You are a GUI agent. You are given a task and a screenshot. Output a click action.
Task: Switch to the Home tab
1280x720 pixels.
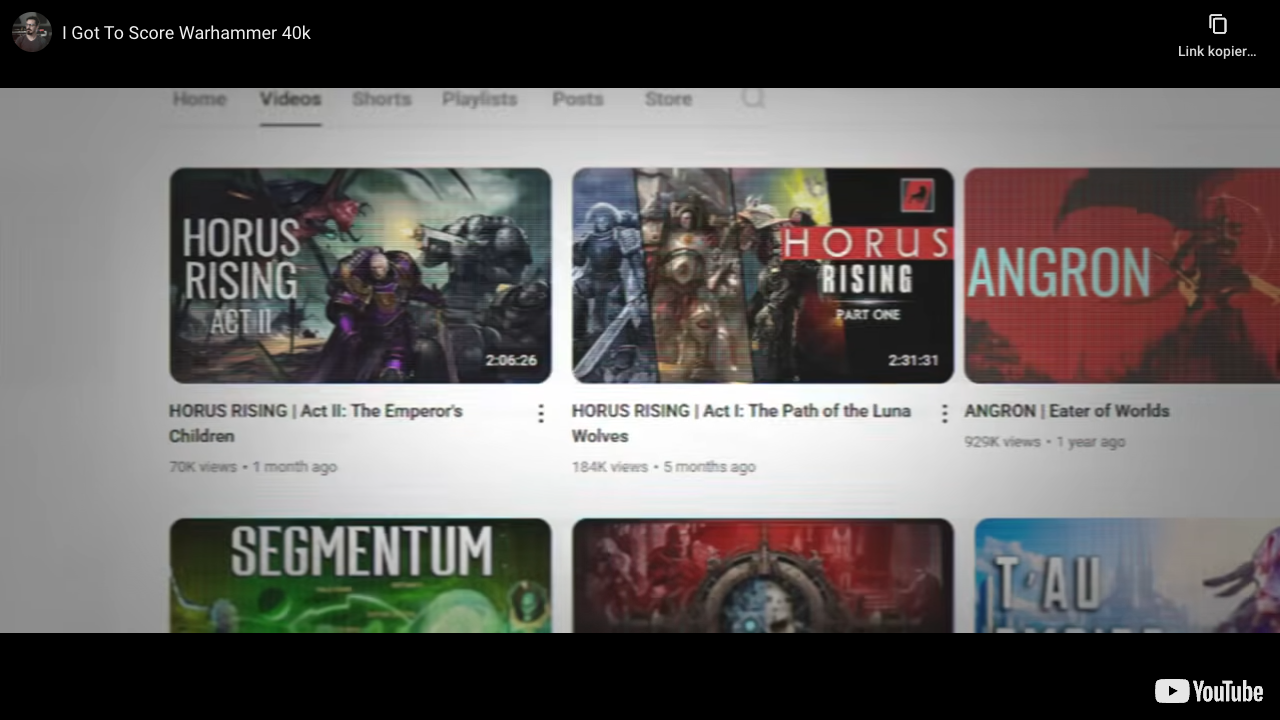199,99
